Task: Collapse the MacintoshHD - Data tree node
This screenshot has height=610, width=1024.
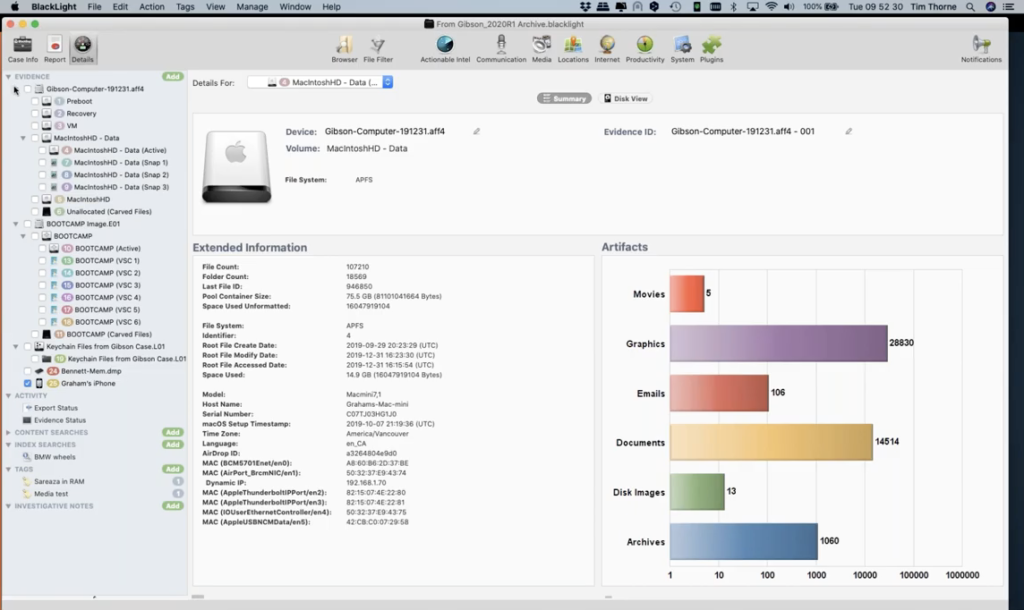Action: coord(24,138)
